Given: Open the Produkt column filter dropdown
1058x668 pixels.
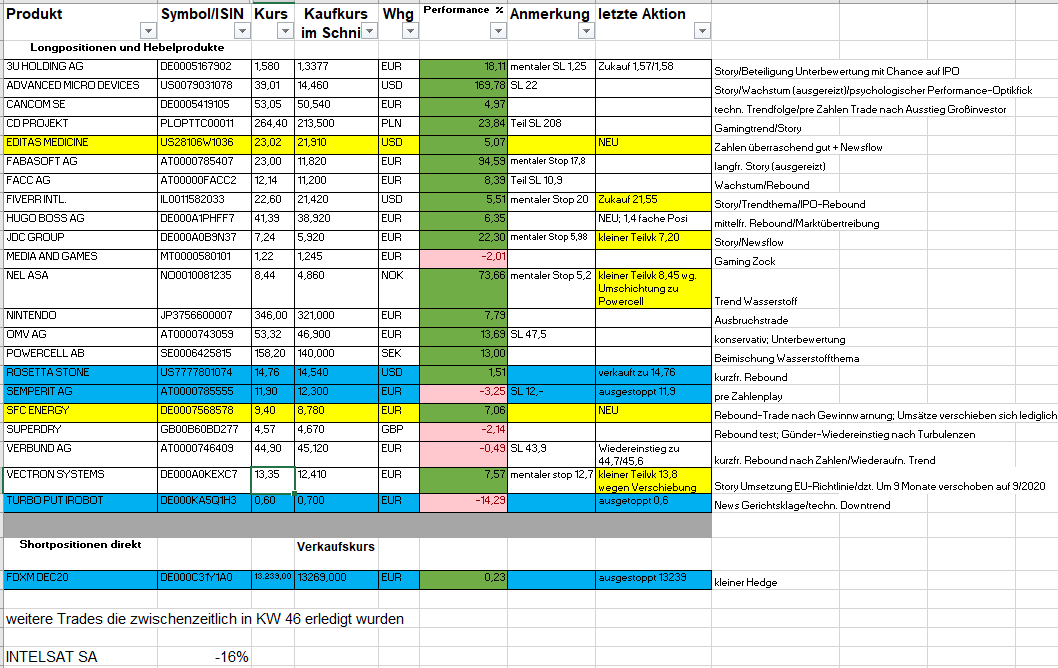Looking at the screenshot, I should tap(147, 31).
